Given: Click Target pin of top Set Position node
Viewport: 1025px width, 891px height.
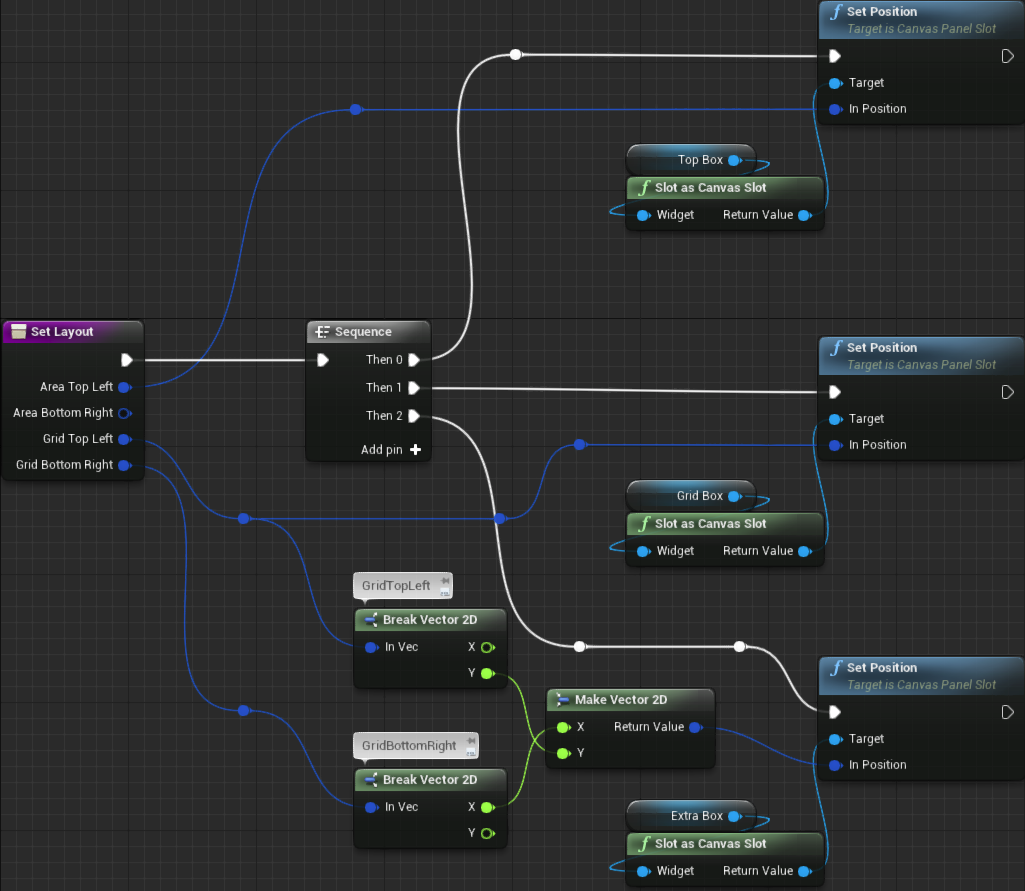Looking at the screenshot, I should point(835,84).
